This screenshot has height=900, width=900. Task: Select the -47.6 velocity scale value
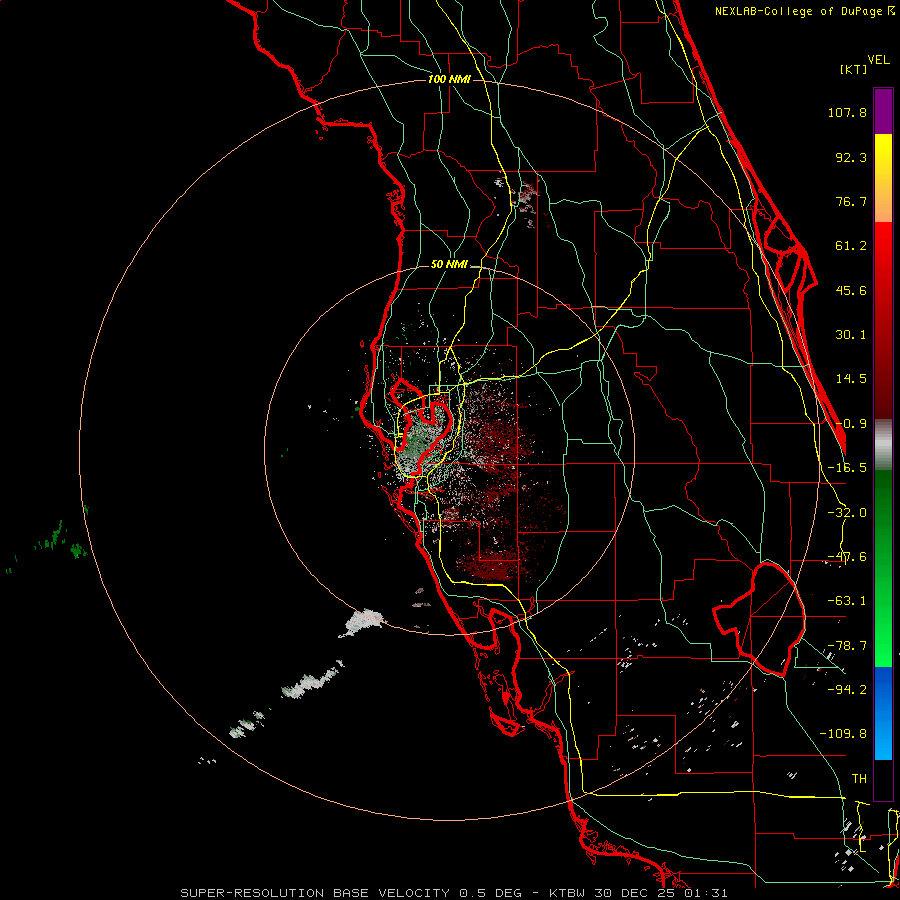847,557
